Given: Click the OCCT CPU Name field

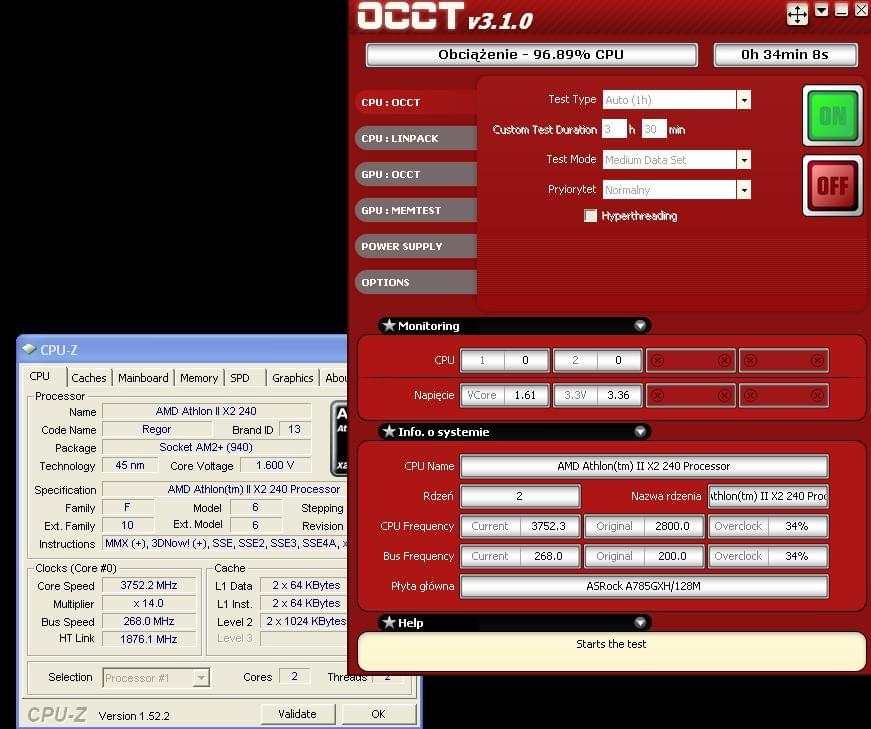Looking at the screenshot, I should coord(644,466).
